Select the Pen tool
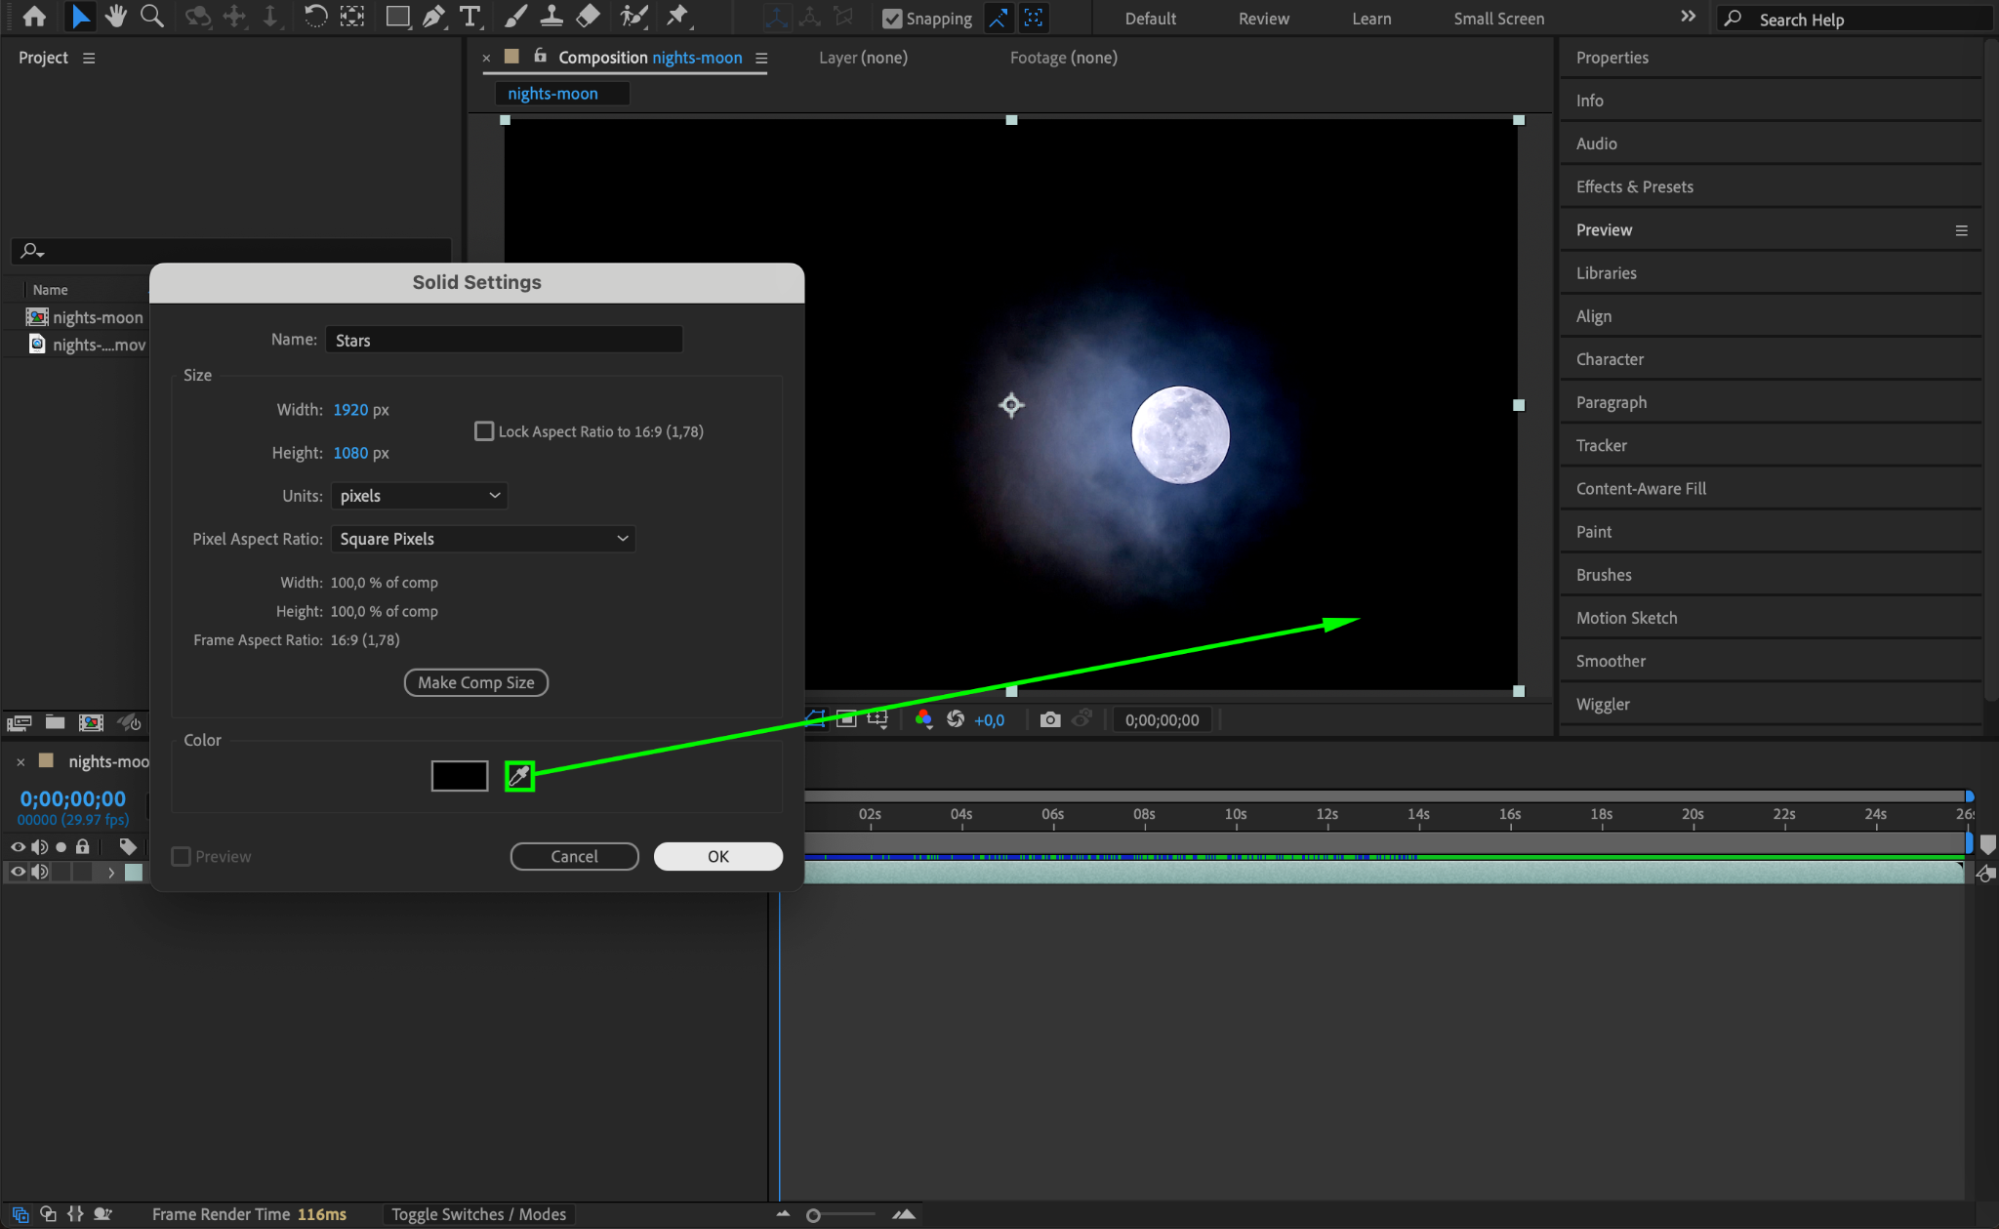The image size is (1999, 1229). coord(433,16)
